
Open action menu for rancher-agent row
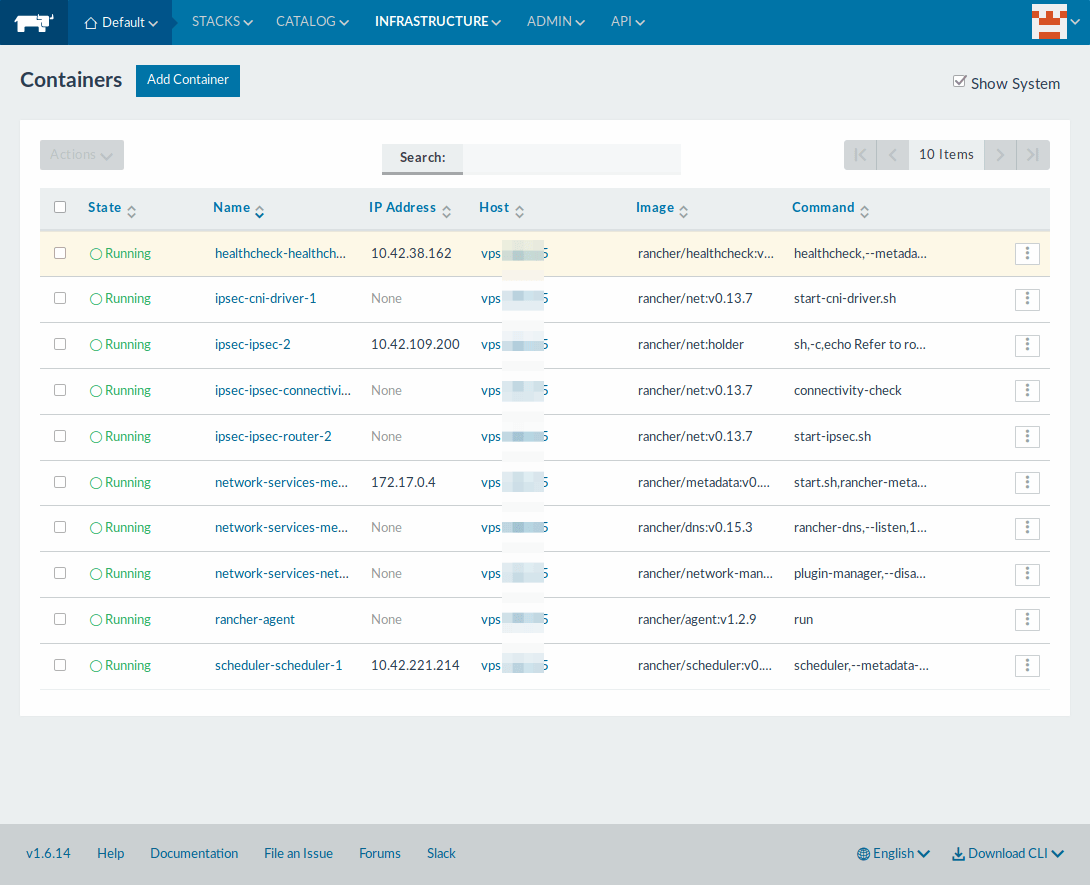pos(1027,620)
